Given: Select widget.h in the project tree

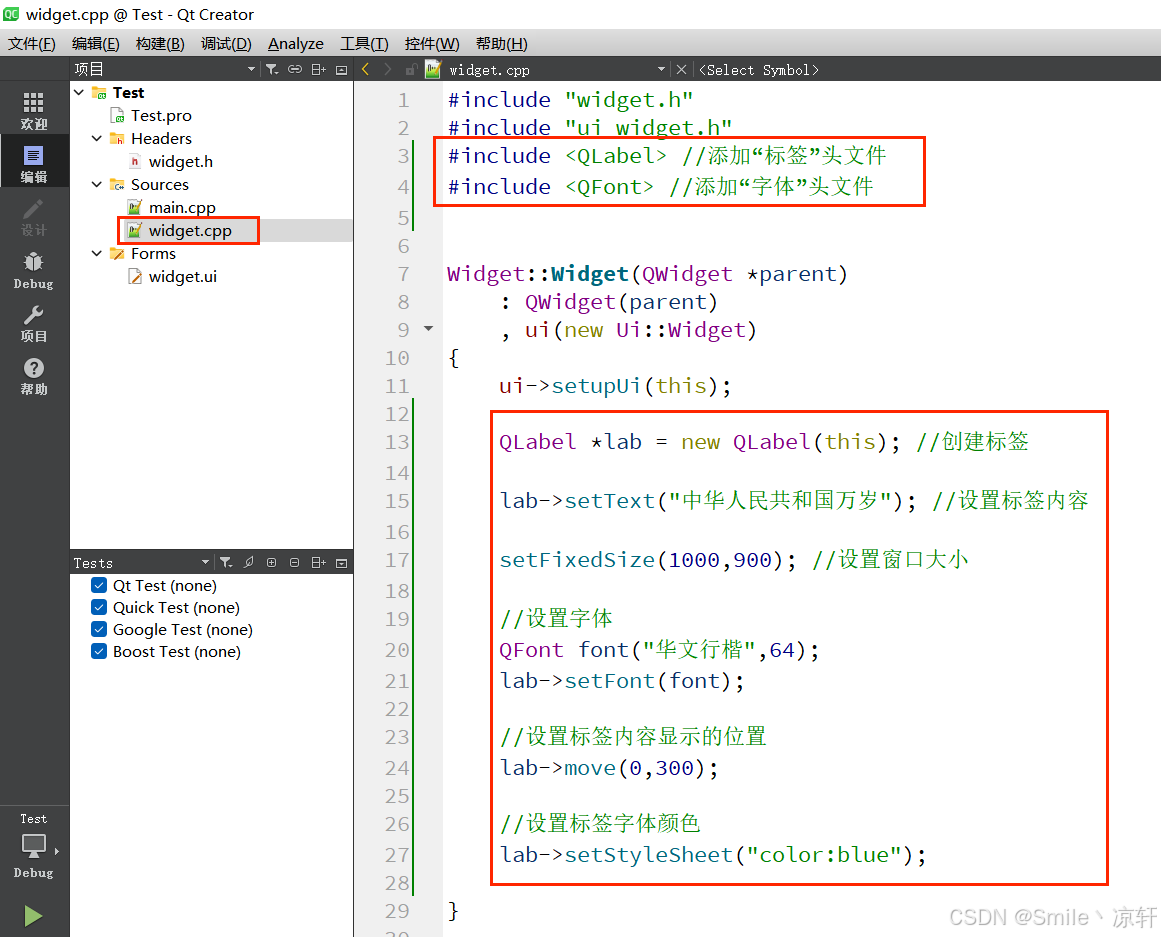Looking at the screenshot, I should click(x=181, y=161).
